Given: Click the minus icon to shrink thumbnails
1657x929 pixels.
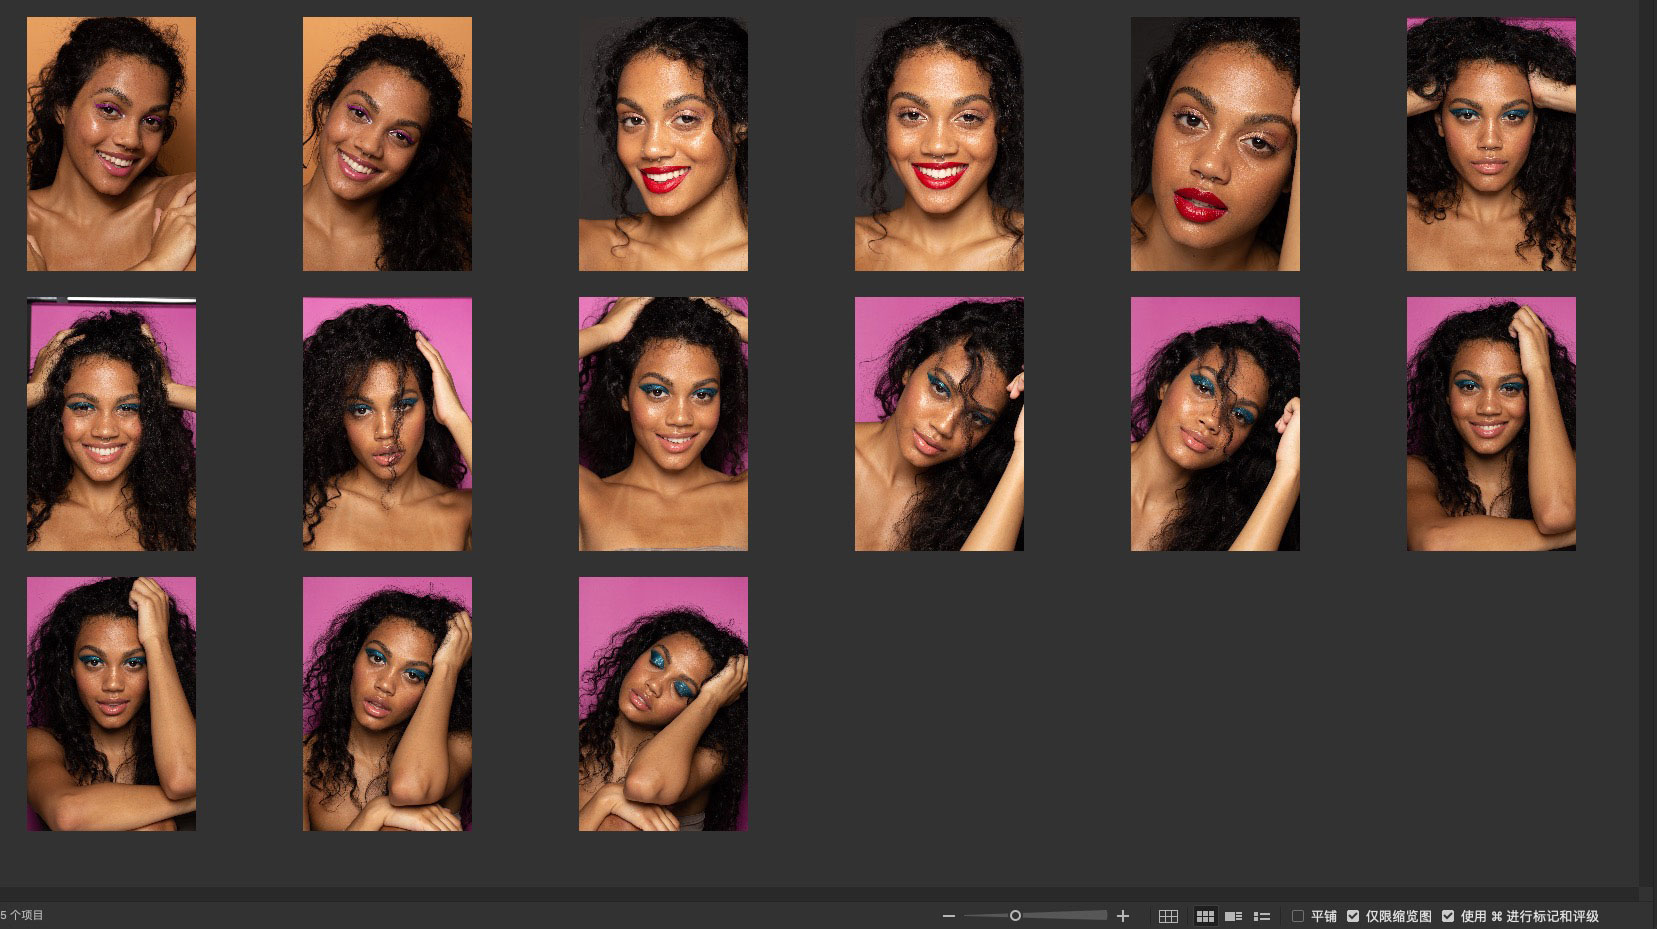Looking at the screenshot, I should point(949,916).
